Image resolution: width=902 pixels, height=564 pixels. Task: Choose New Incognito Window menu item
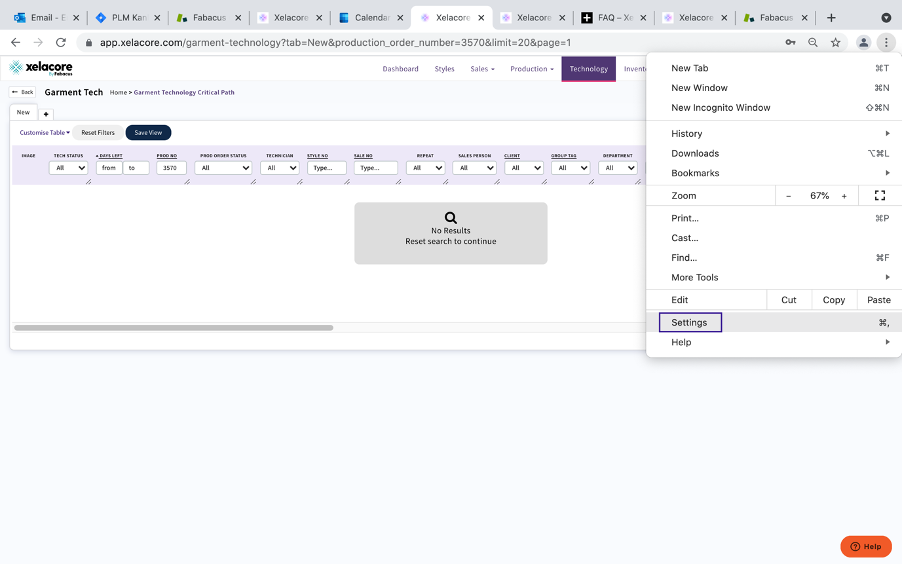(720, 108)
